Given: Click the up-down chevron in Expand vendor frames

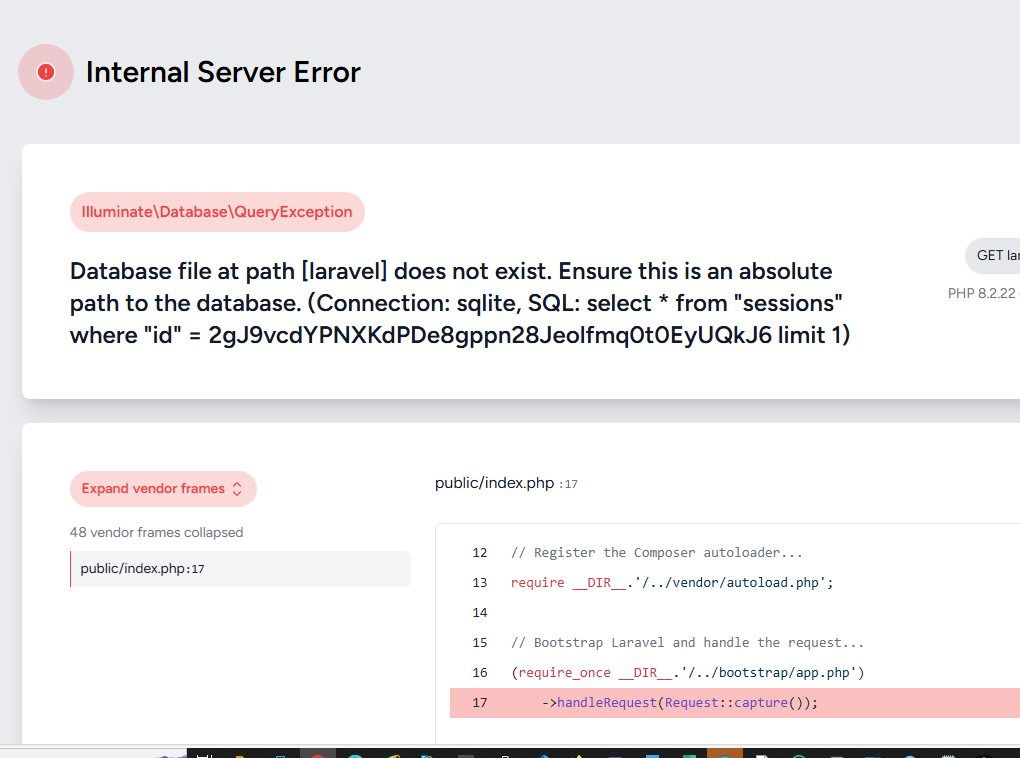Looking at the screenshot, I should tap(237, 489).
